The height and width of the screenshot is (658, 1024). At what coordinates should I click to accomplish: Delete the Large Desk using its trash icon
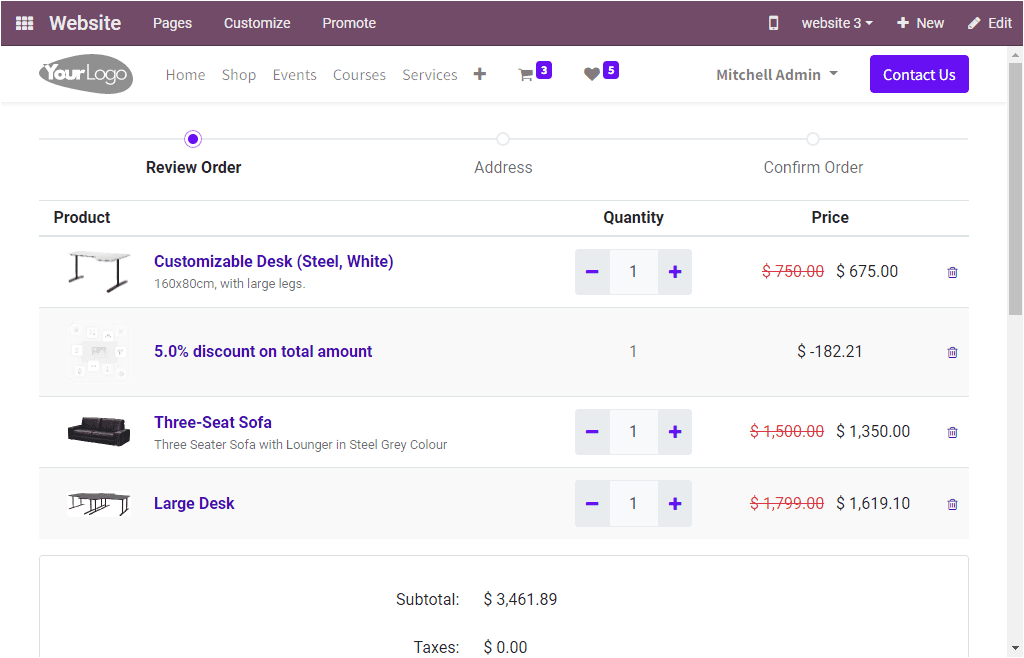point(952,503)
